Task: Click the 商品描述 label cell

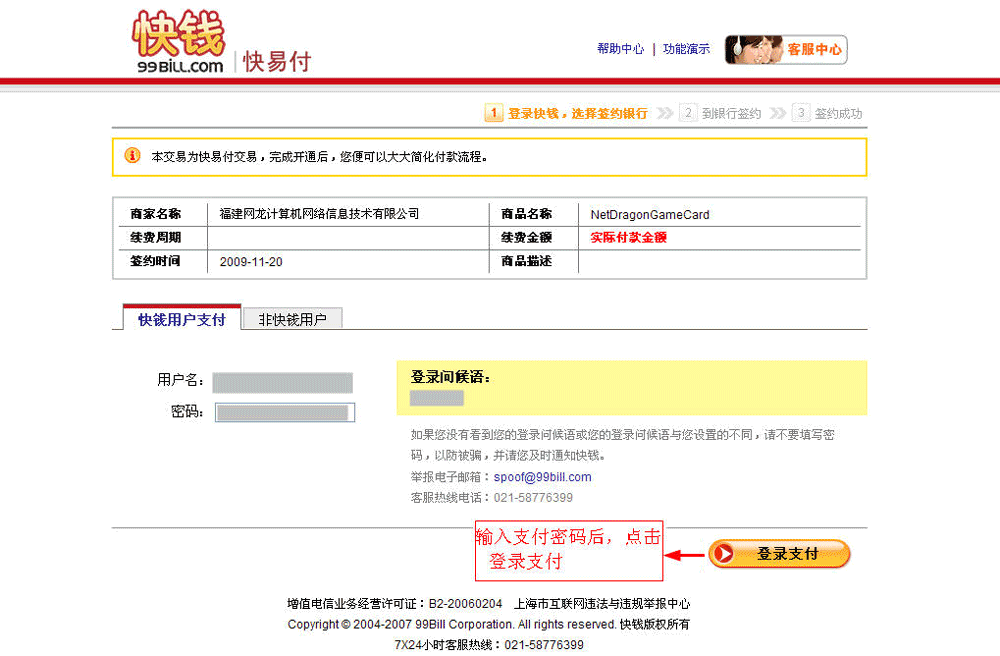Action: (x=527, y=261)
